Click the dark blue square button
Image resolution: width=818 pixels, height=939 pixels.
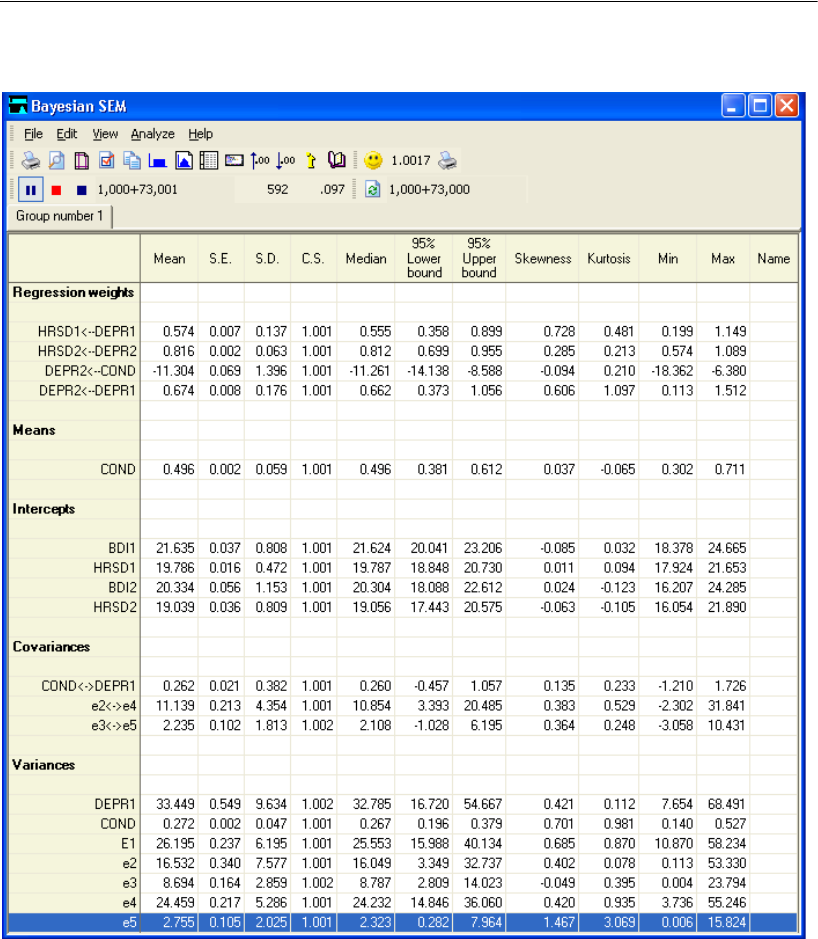click(x=83, y=189)
